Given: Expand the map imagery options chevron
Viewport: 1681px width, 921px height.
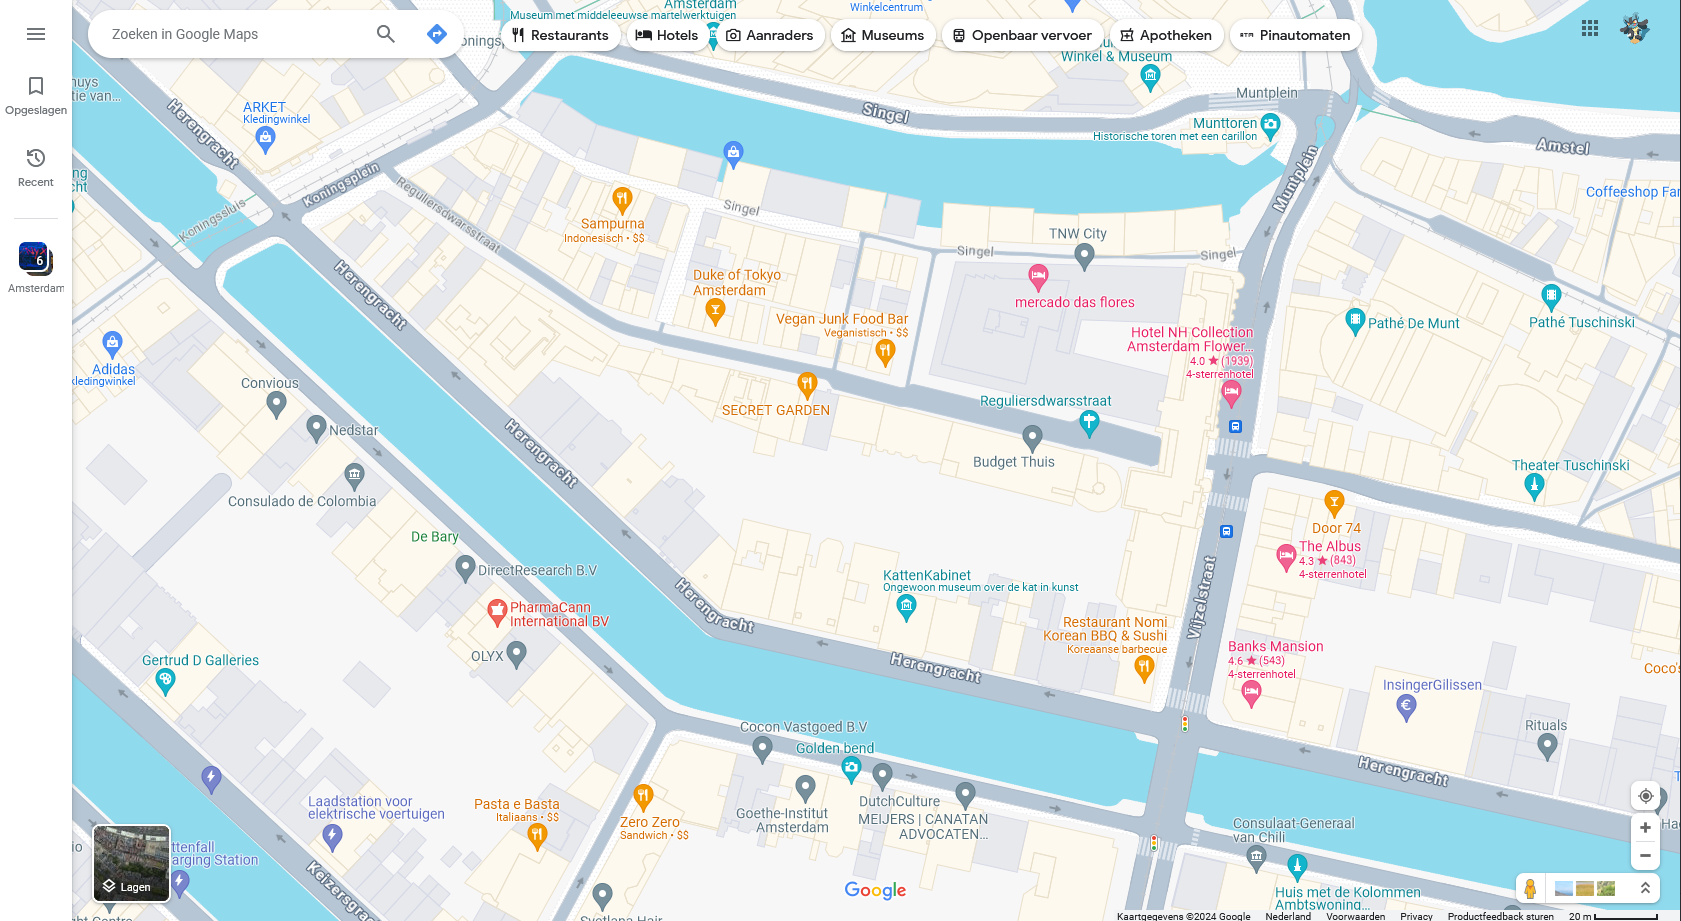Looking at the screenshot, I should (x=1645, y=888).
